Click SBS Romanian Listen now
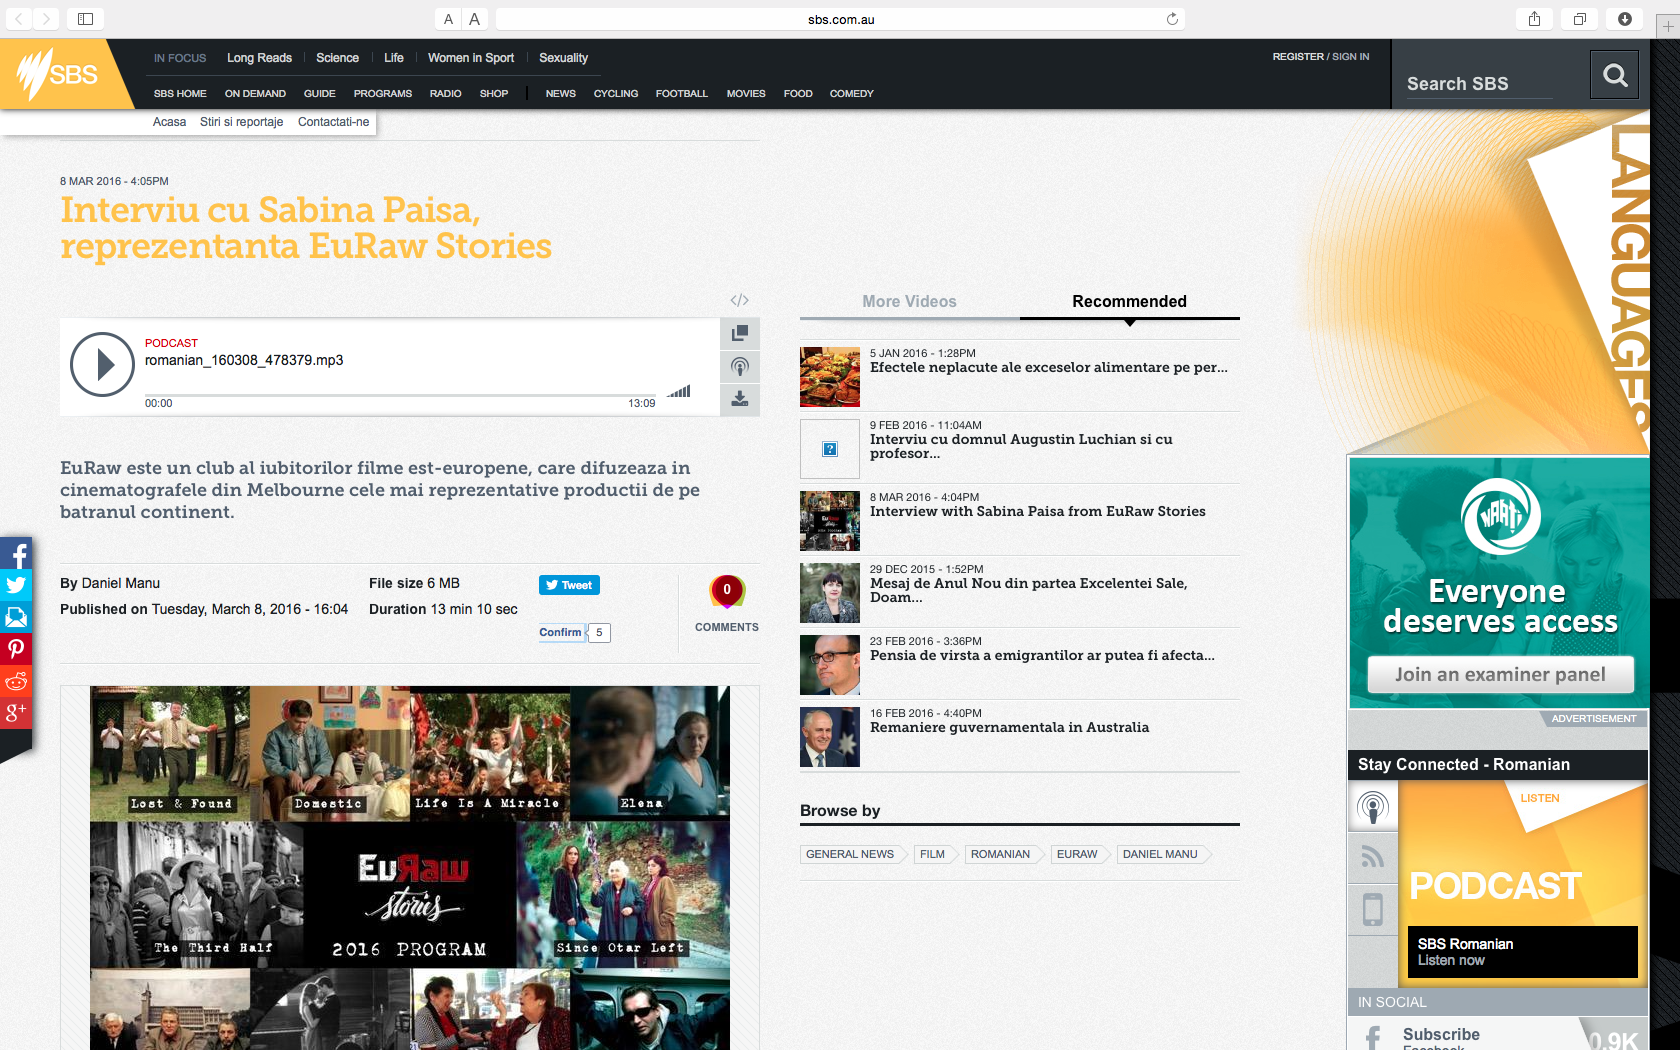 [1522, 952]
